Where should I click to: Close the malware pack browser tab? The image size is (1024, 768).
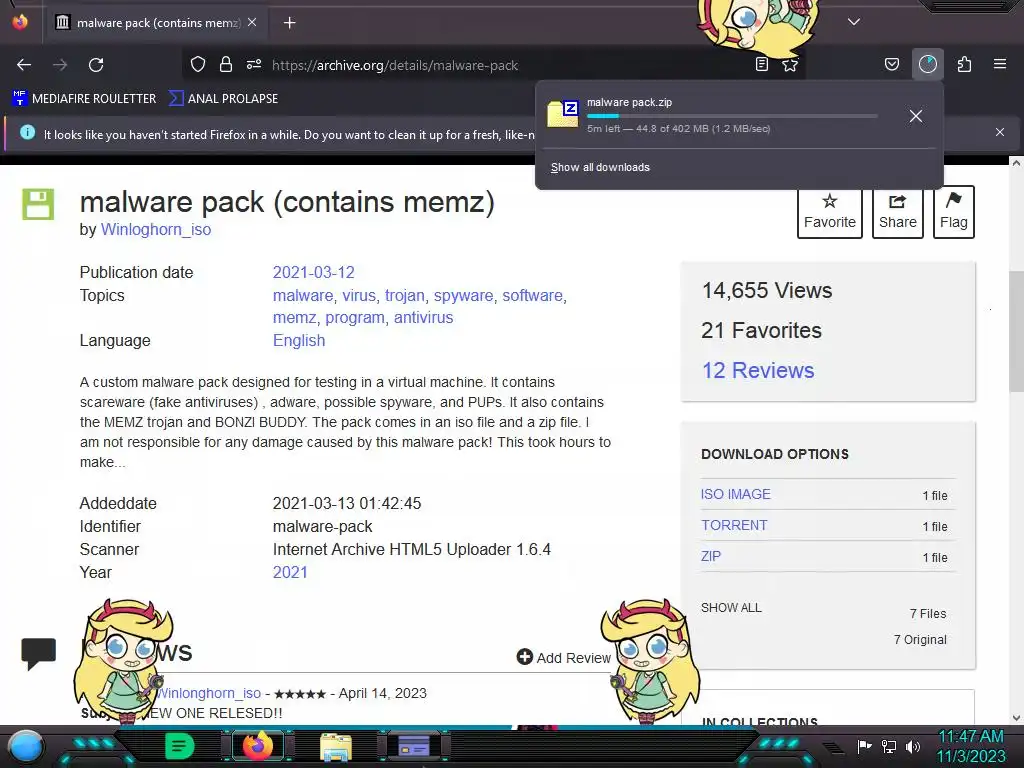click(x=252, y=22)
